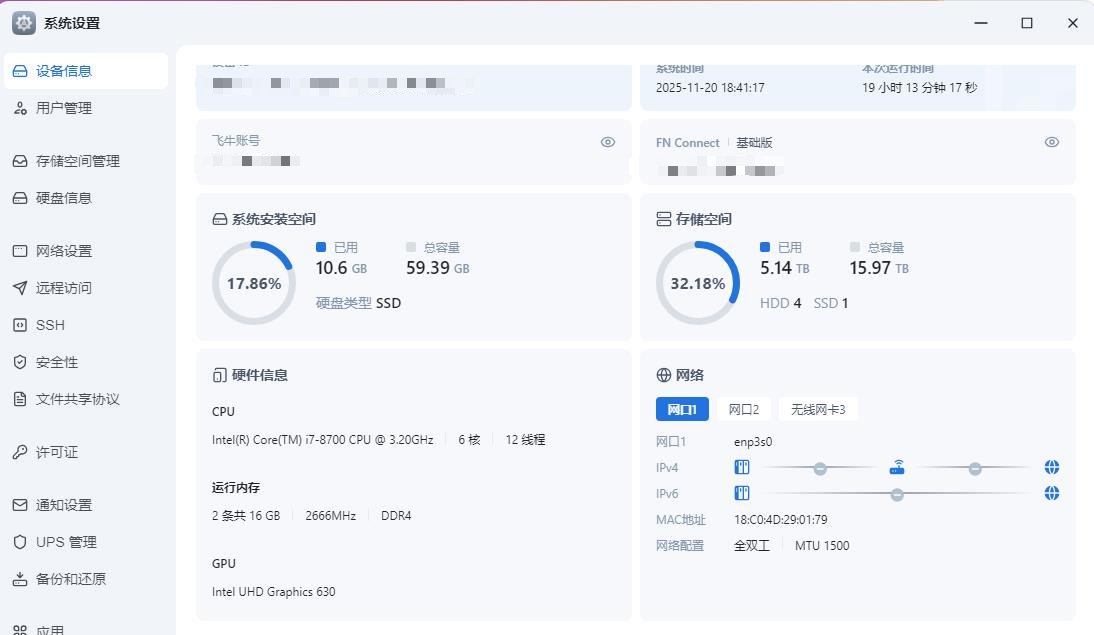
Task: Open 远程访问 via its paper-plane icon
Action: [21, 287]
